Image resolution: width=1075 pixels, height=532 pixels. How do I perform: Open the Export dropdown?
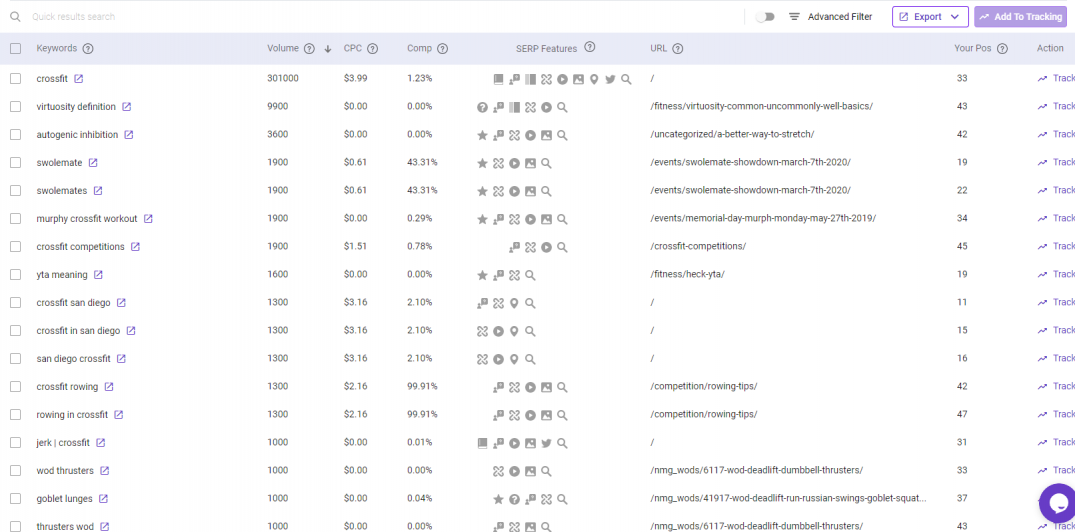(x=930, y=16)
